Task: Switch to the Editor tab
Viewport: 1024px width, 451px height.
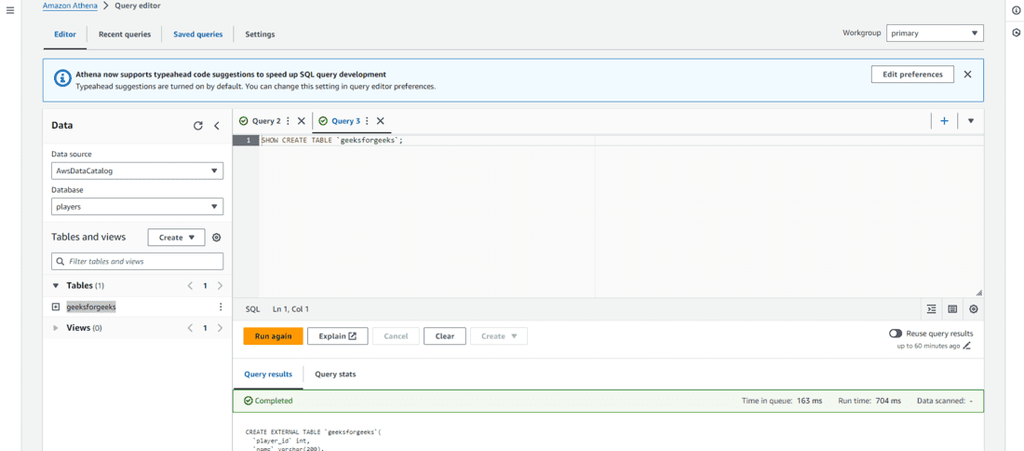Action: [65, 34]
